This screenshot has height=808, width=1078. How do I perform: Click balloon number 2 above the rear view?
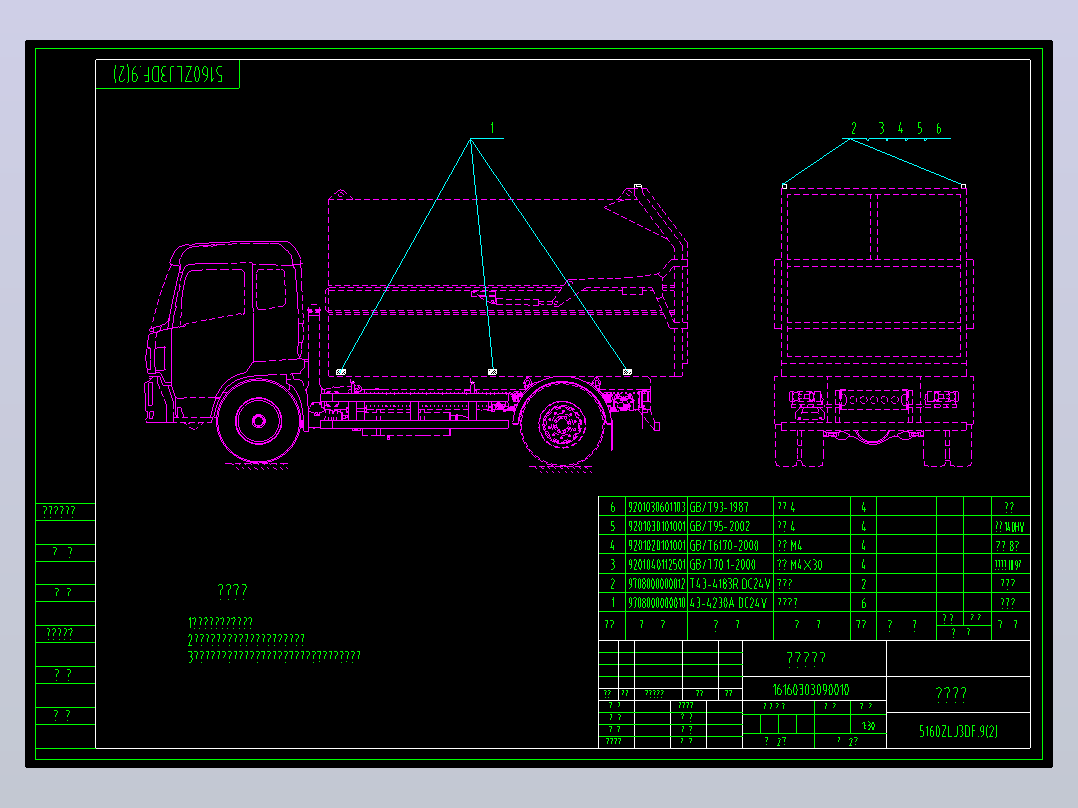click(853, 129)
